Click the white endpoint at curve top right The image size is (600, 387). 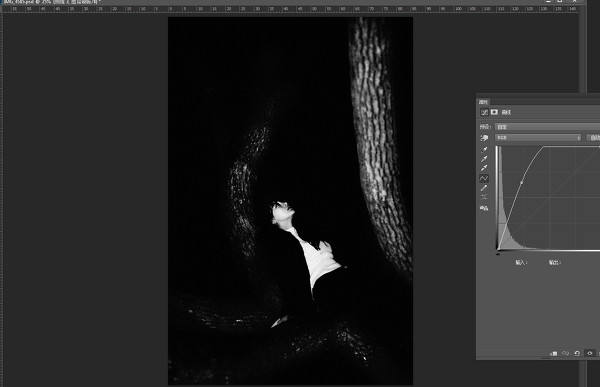(599, 147)
